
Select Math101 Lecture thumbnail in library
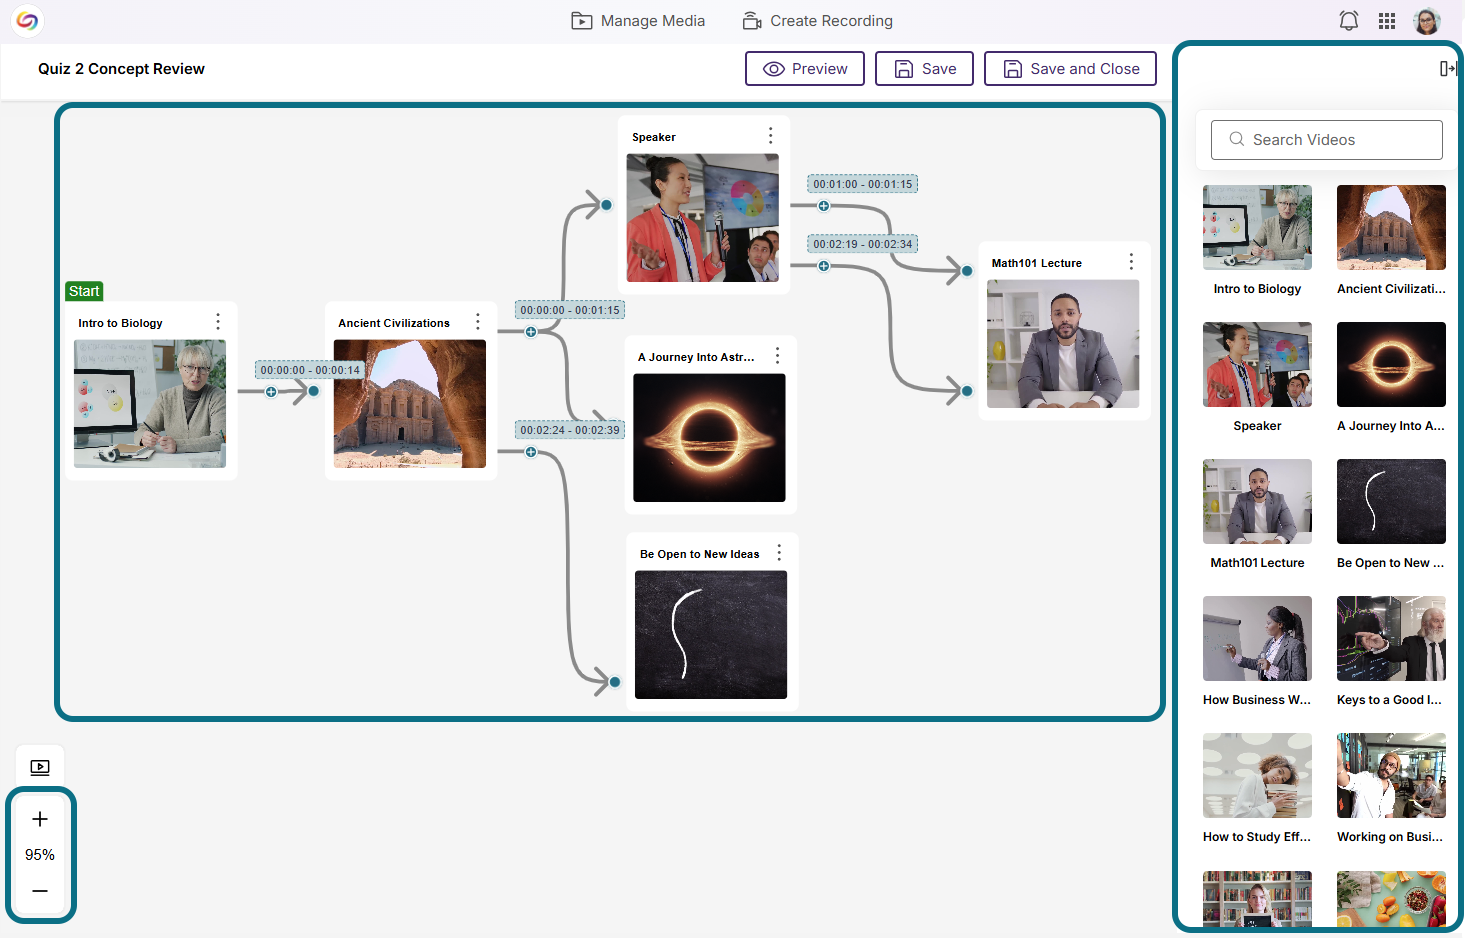(x=1257, y=501)
